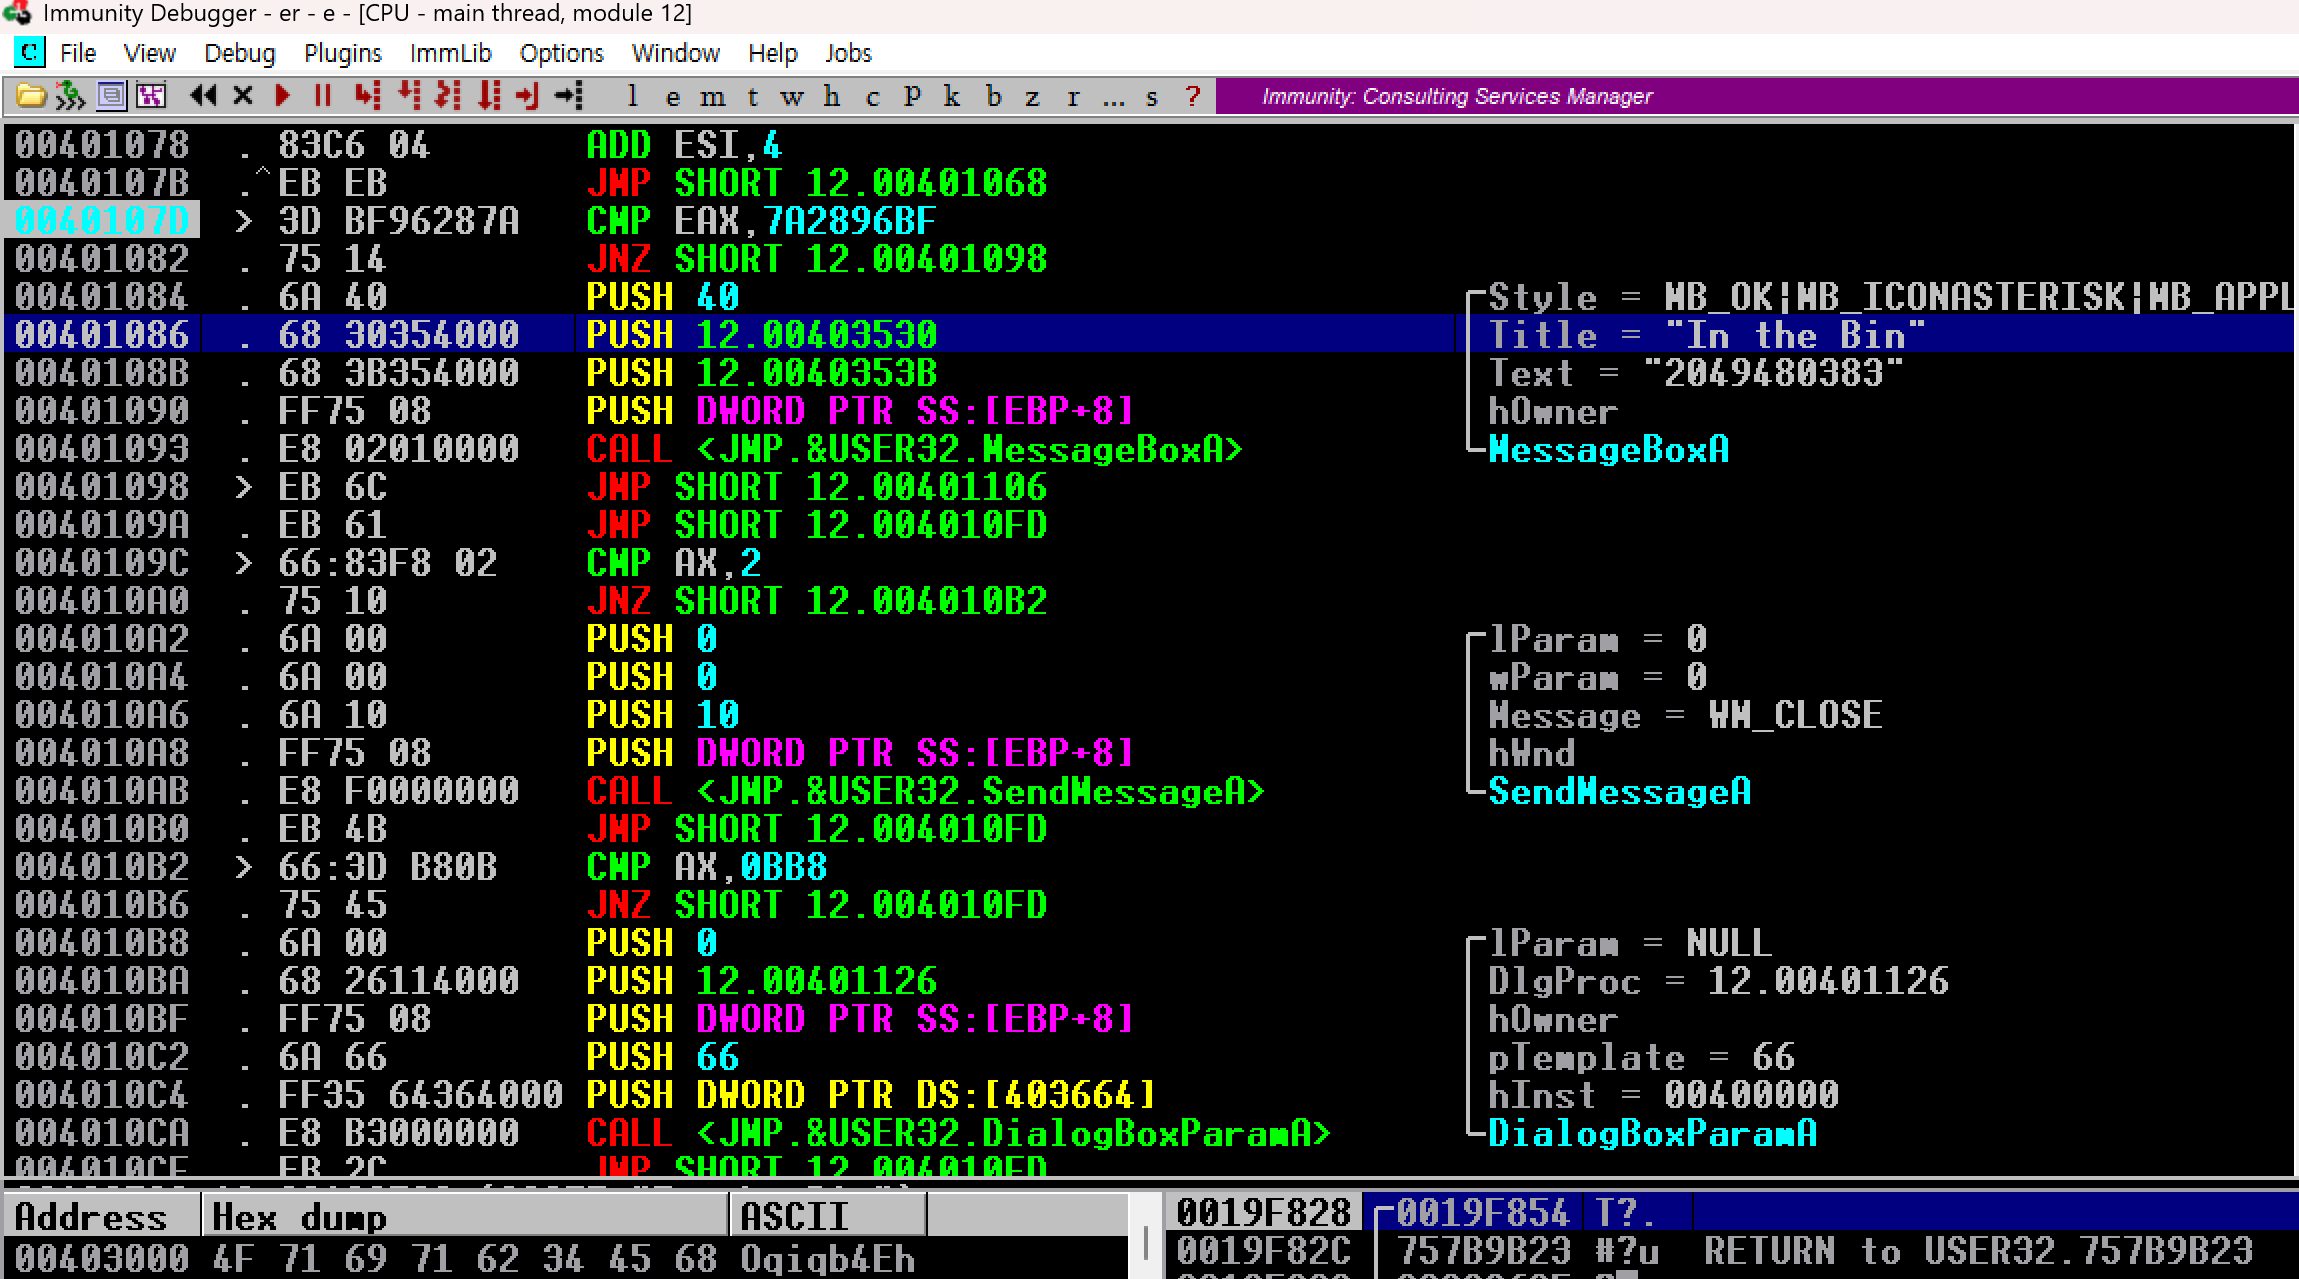Click the Execute till return icon
Screen dimensions: 2299x1279
[526, 96]
